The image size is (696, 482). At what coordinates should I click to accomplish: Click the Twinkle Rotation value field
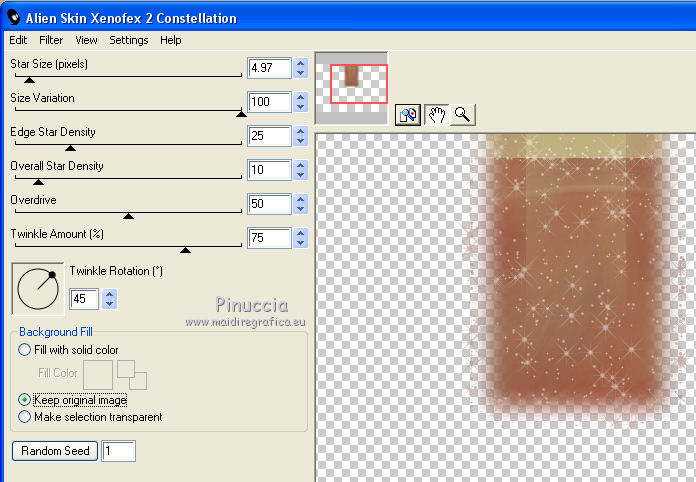tap(84, 299)
